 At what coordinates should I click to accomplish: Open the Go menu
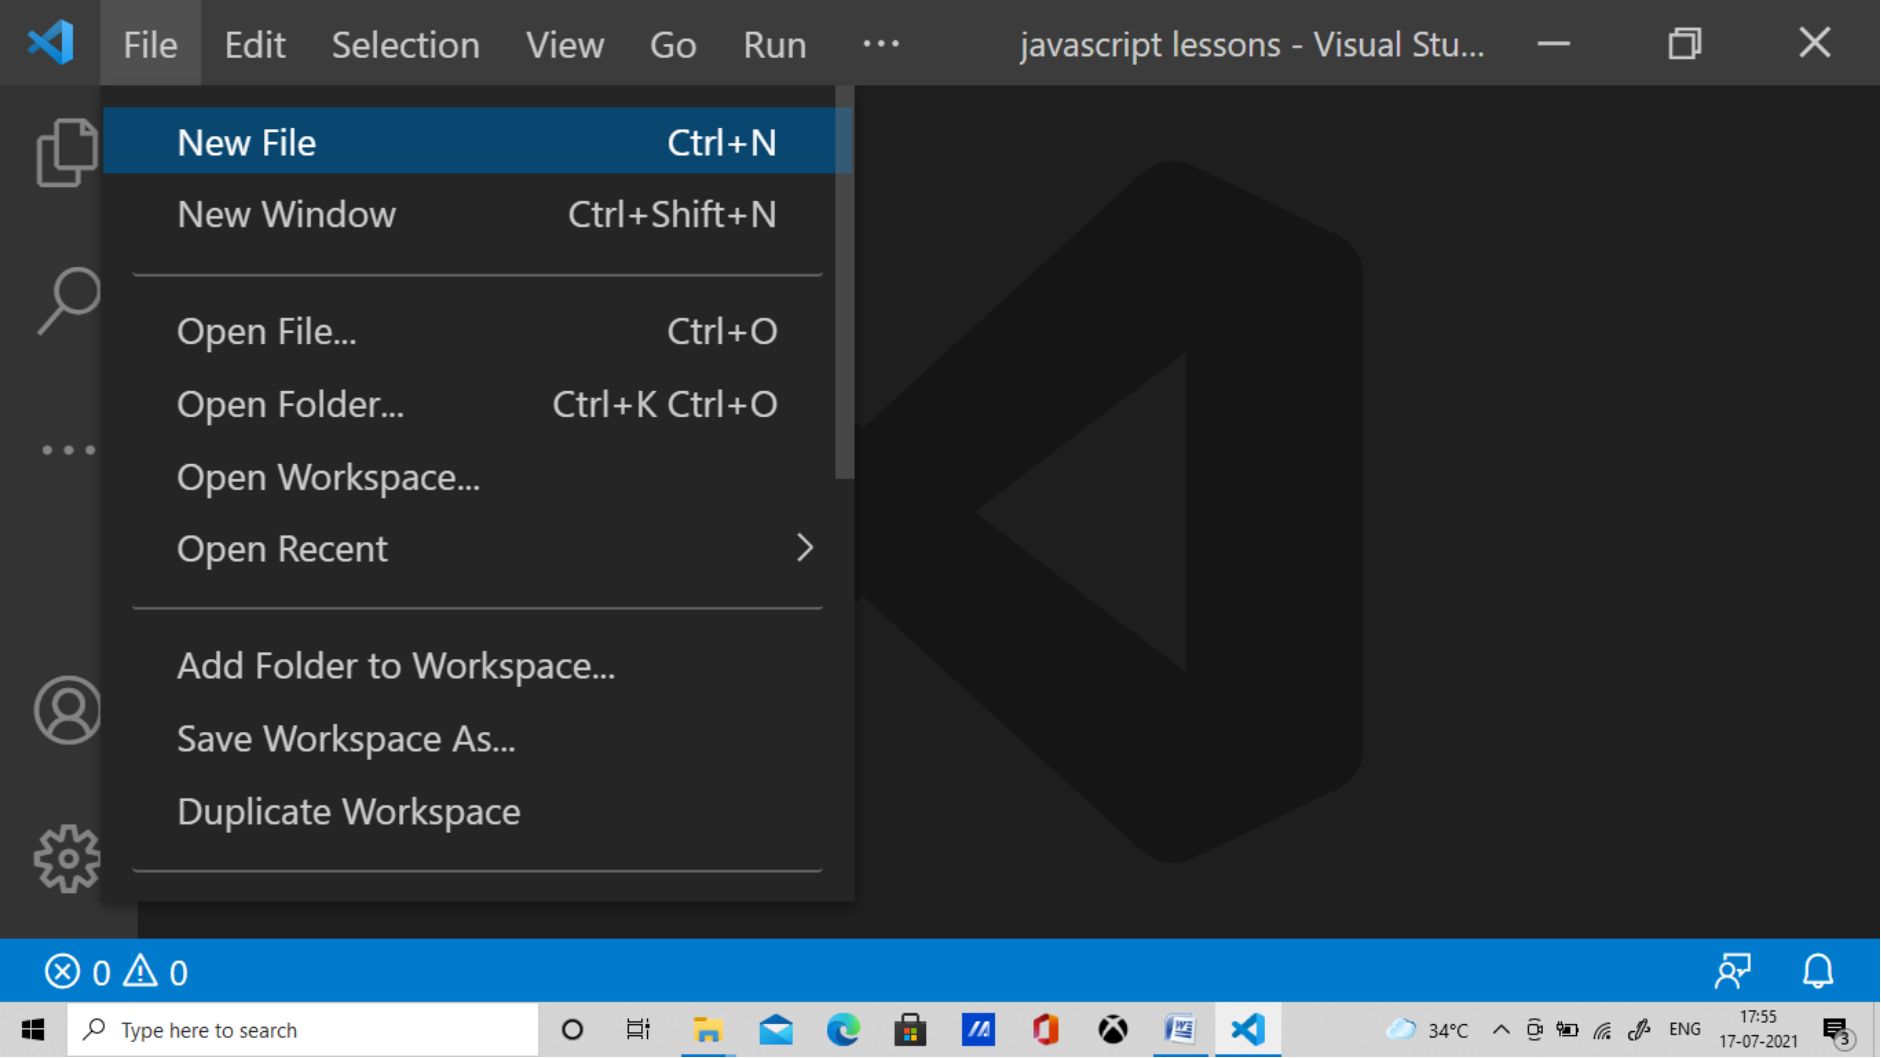click(673, 44)
